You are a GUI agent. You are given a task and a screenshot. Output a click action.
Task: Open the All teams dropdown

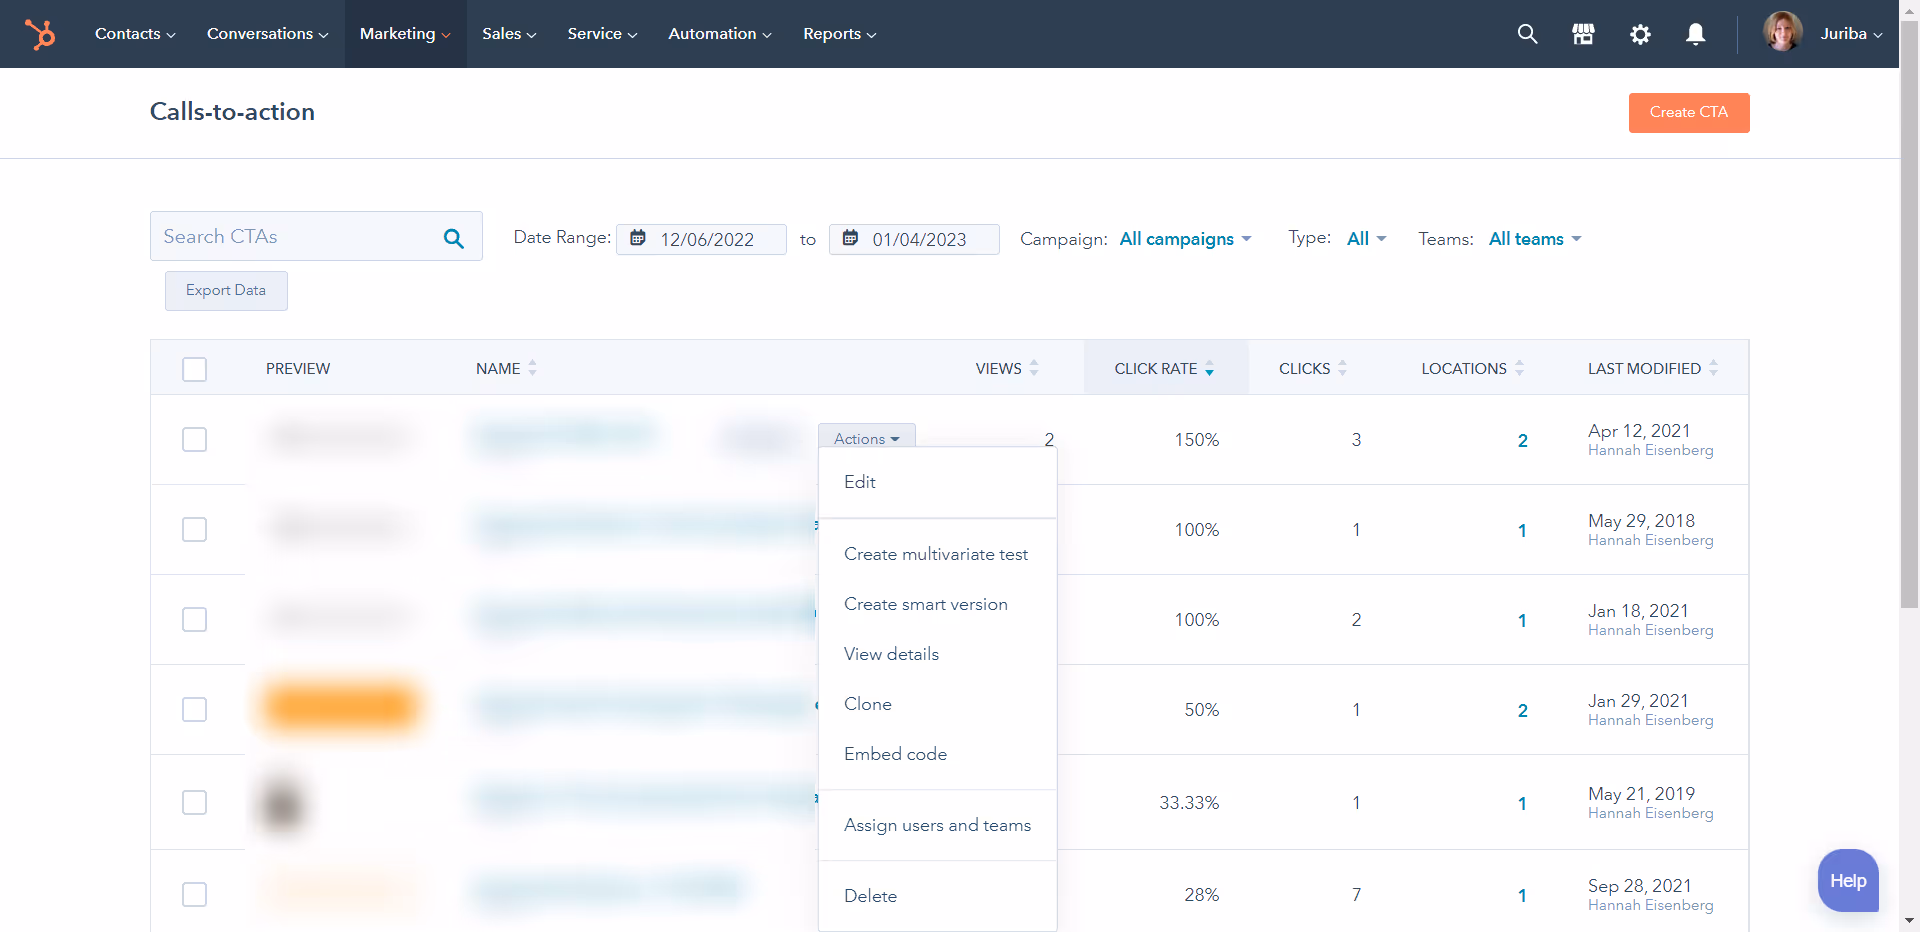[1533, 239]
